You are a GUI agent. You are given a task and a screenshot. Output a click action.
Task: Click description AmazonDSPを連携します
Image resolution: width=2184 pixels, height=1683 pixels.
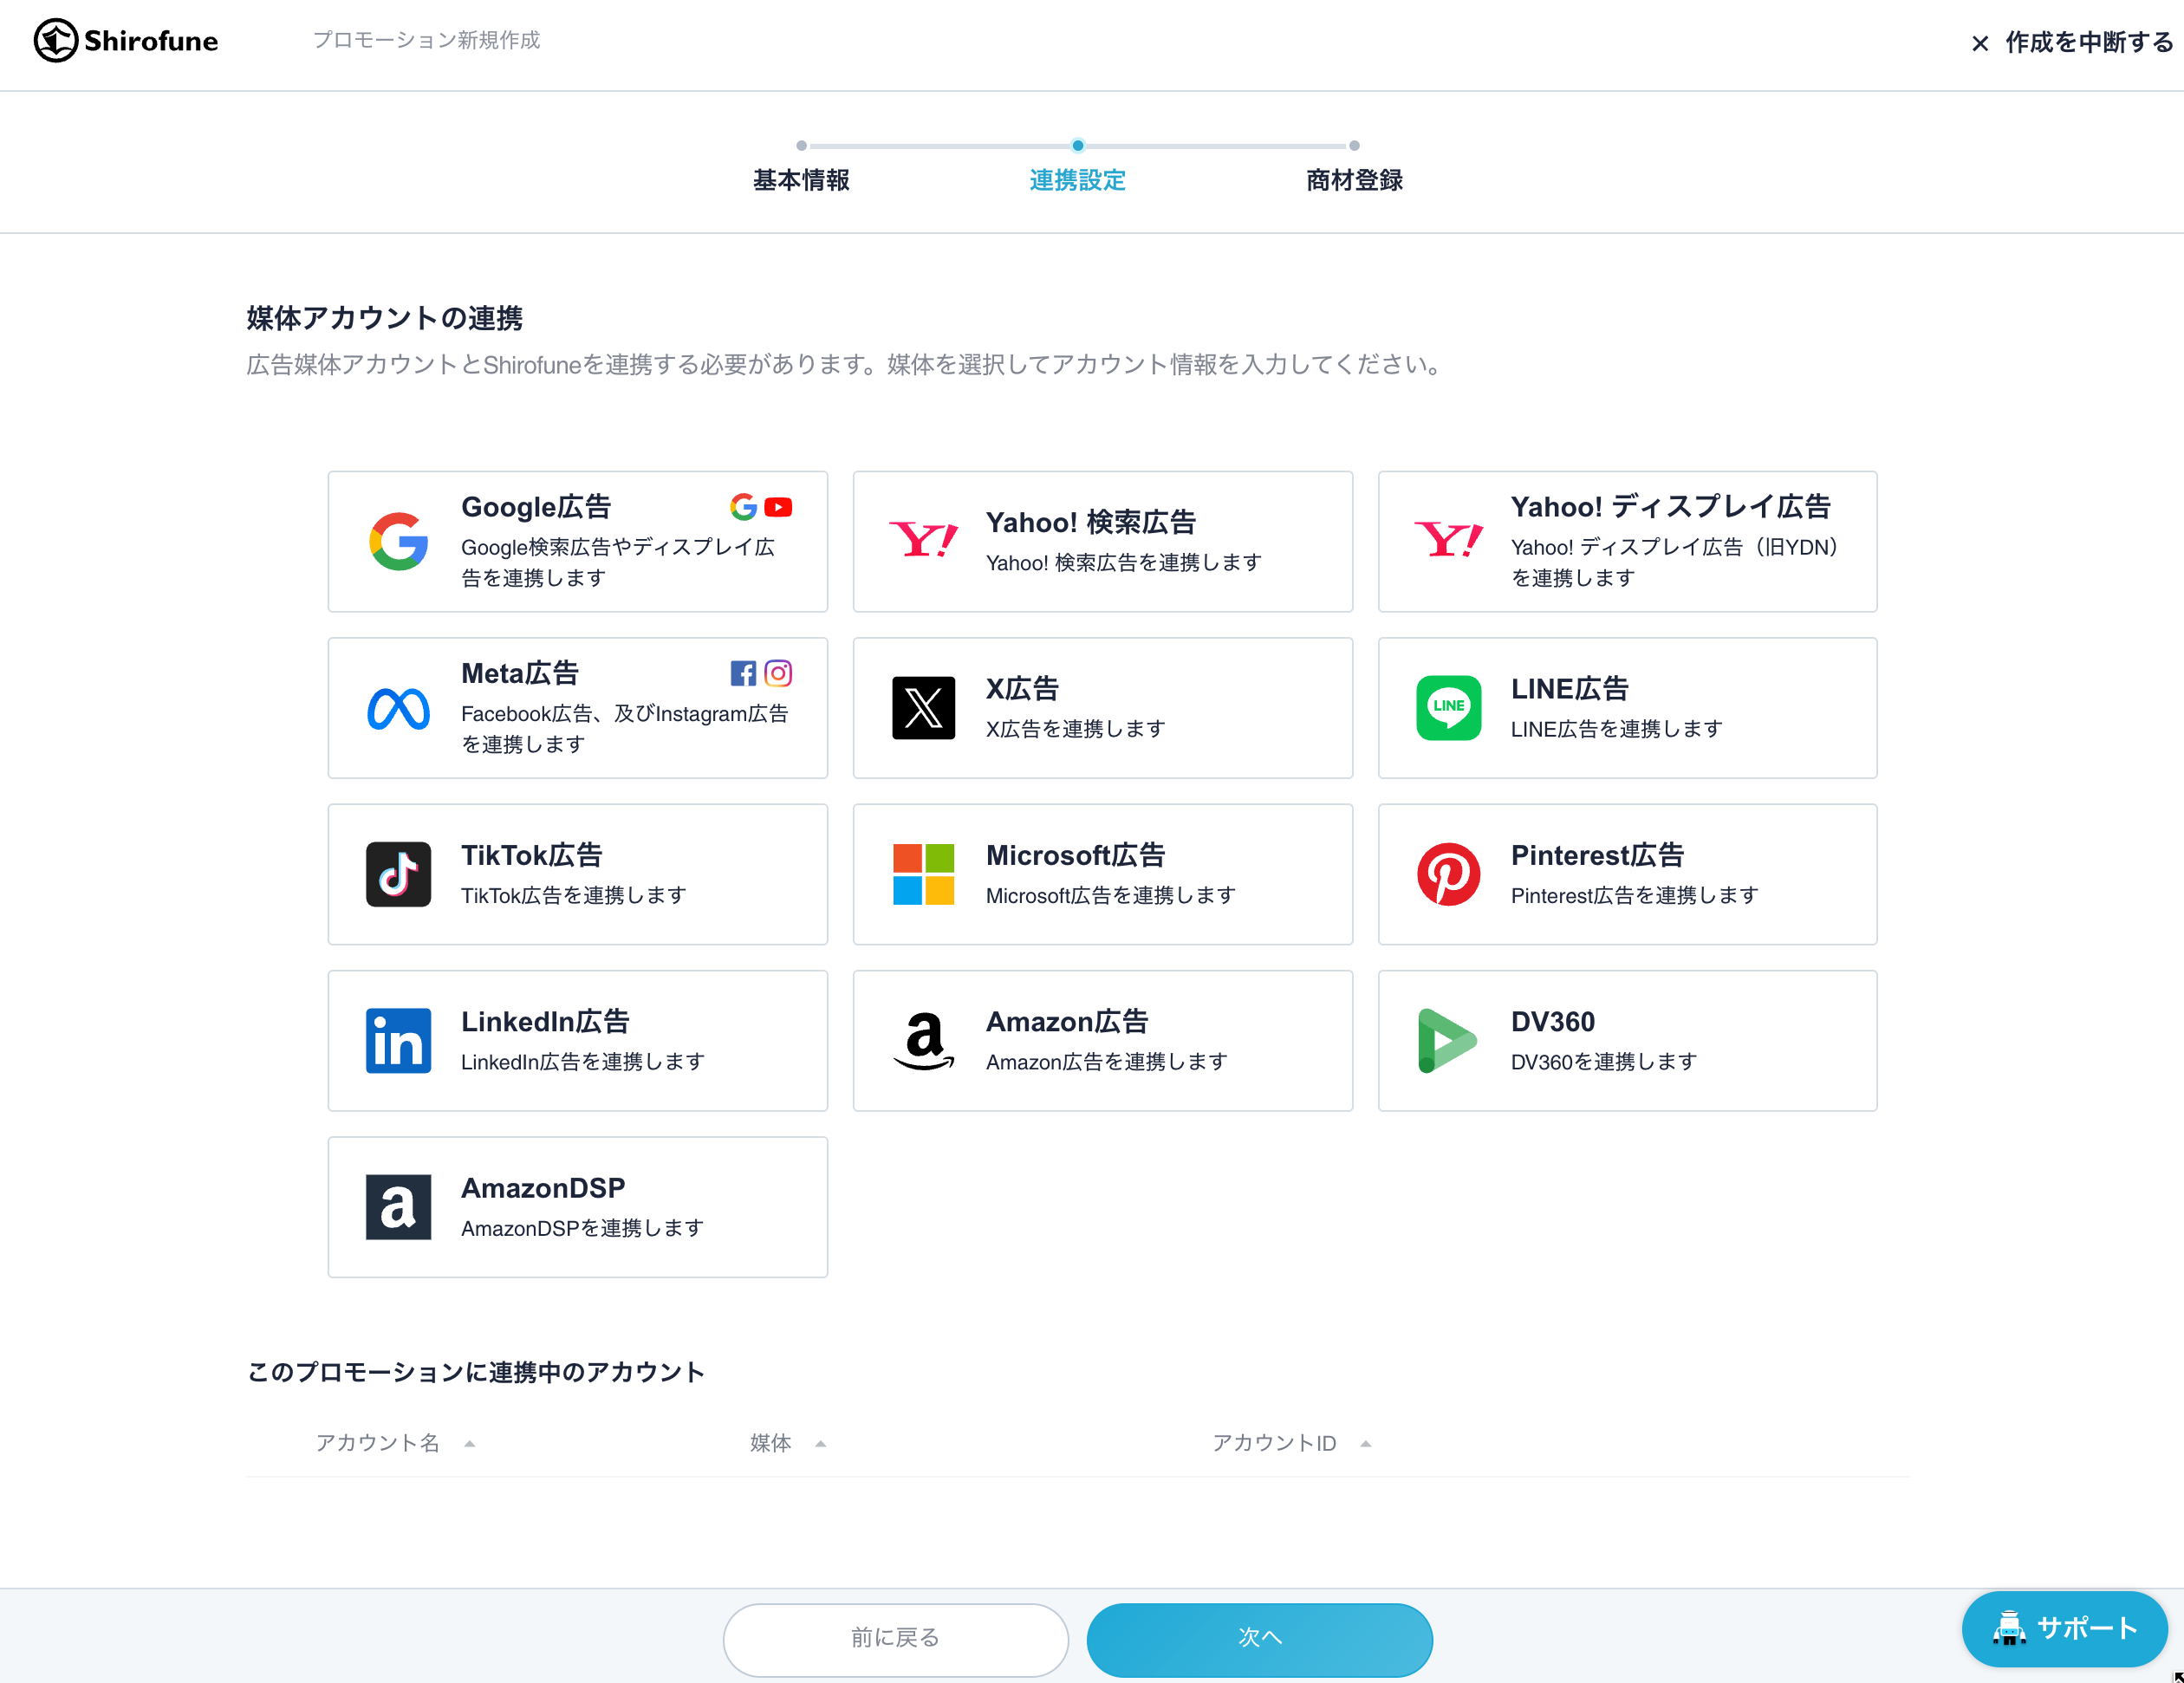pos(582,1228)
